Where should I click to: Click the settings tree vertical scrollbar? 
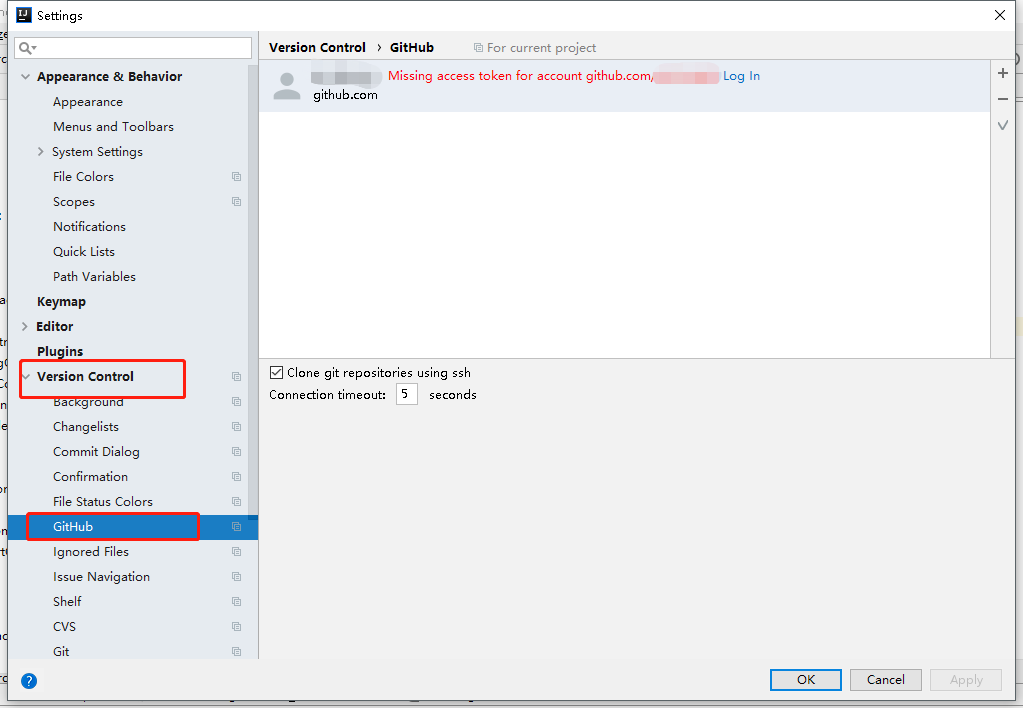point(253,290)
